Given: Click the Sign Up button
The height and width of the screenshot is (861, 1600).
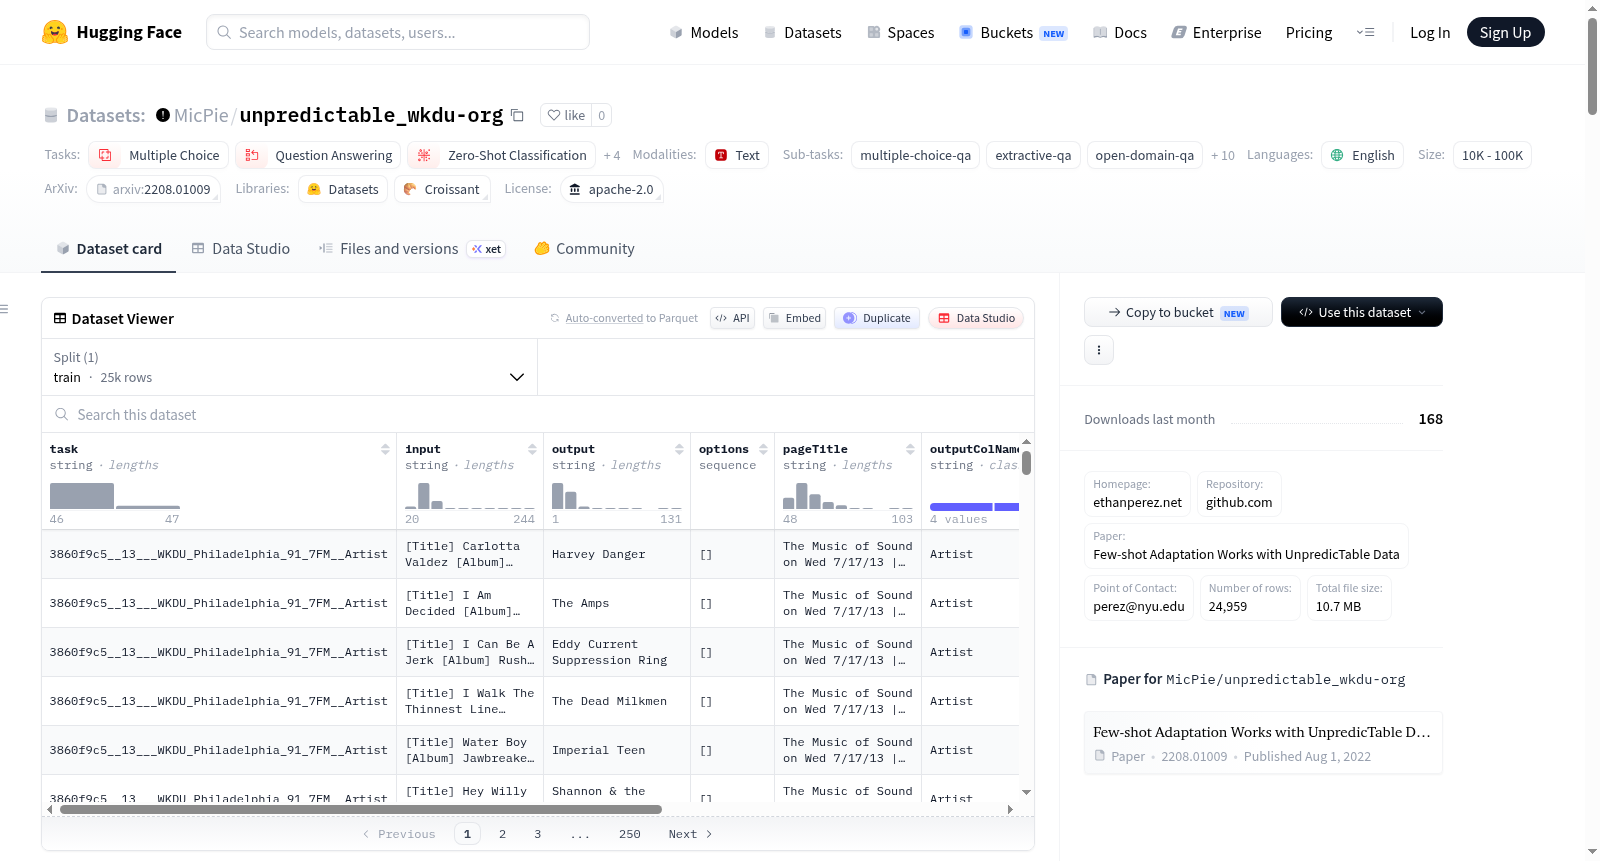Looking at the screenshot, I should click(1505, 32).
